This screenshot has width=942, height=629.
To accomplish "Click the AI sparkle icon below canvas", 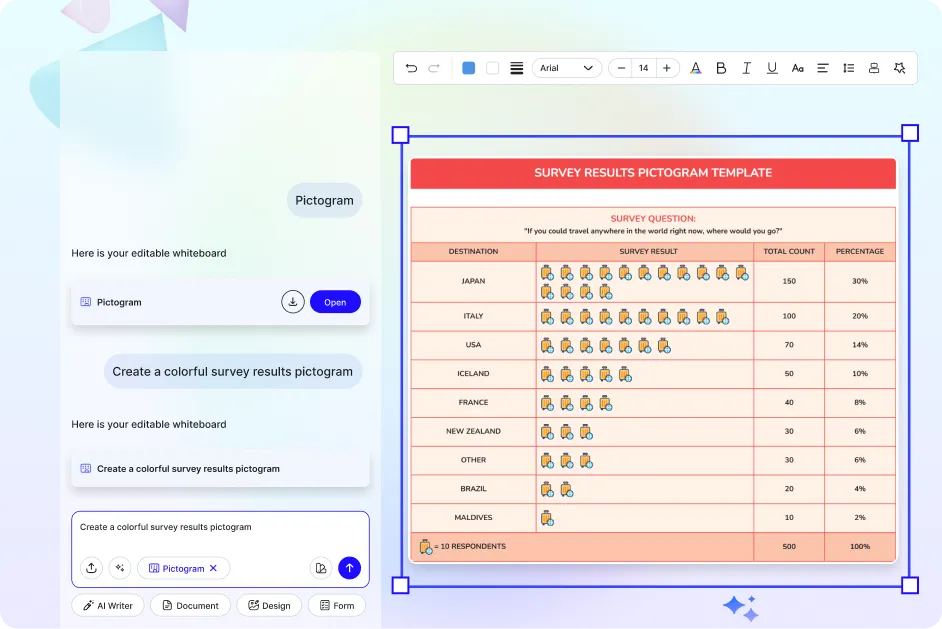I will pos(741,608).
